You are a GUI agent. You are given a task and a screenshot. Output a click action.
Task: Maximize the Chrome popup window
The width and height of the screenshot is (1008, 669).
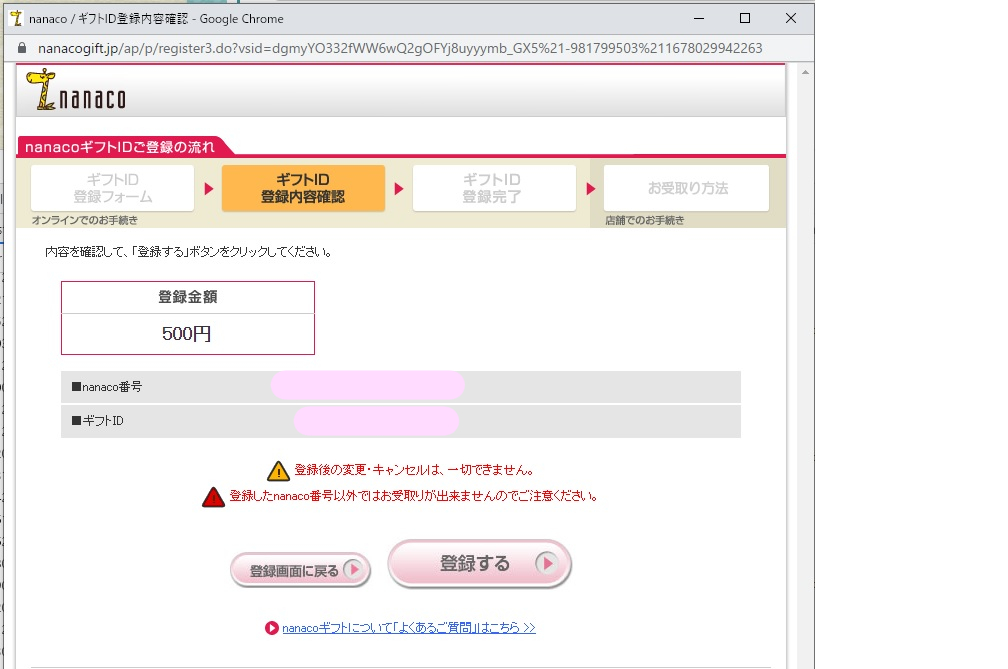745,18
